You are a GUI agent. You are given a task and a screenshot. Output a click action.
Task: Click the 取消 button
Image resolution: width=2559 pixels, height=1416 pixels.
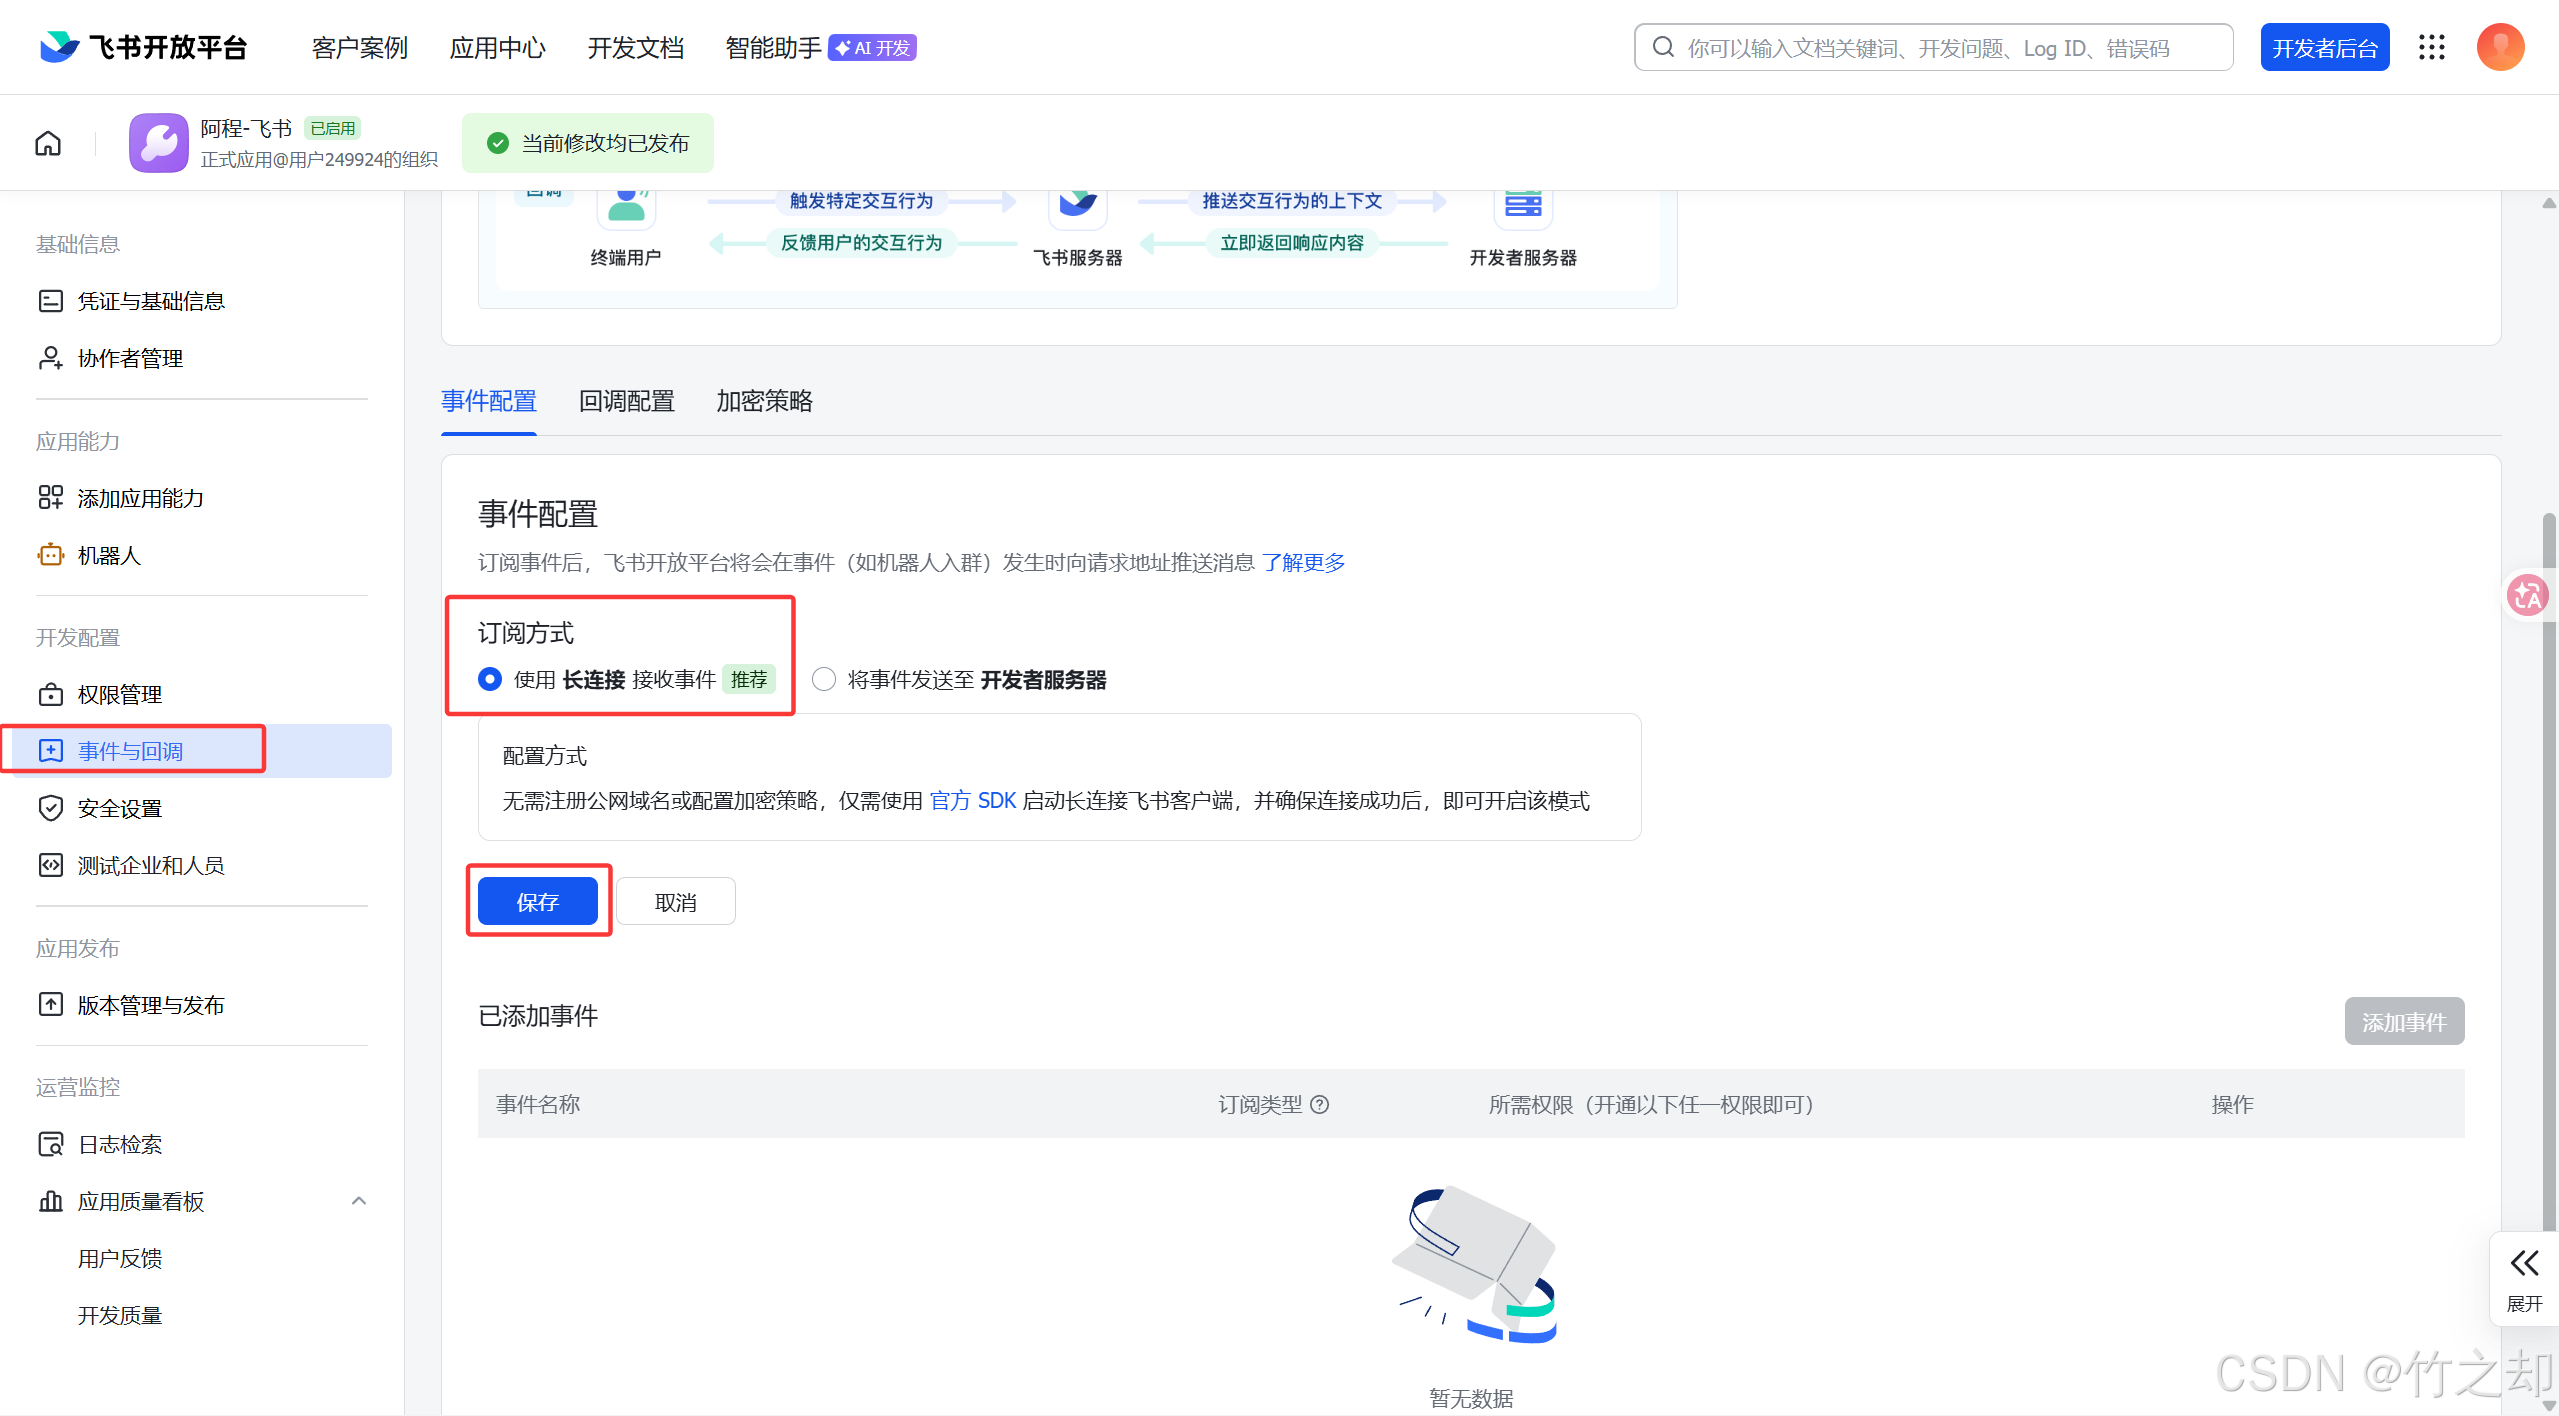pos(675,902)
